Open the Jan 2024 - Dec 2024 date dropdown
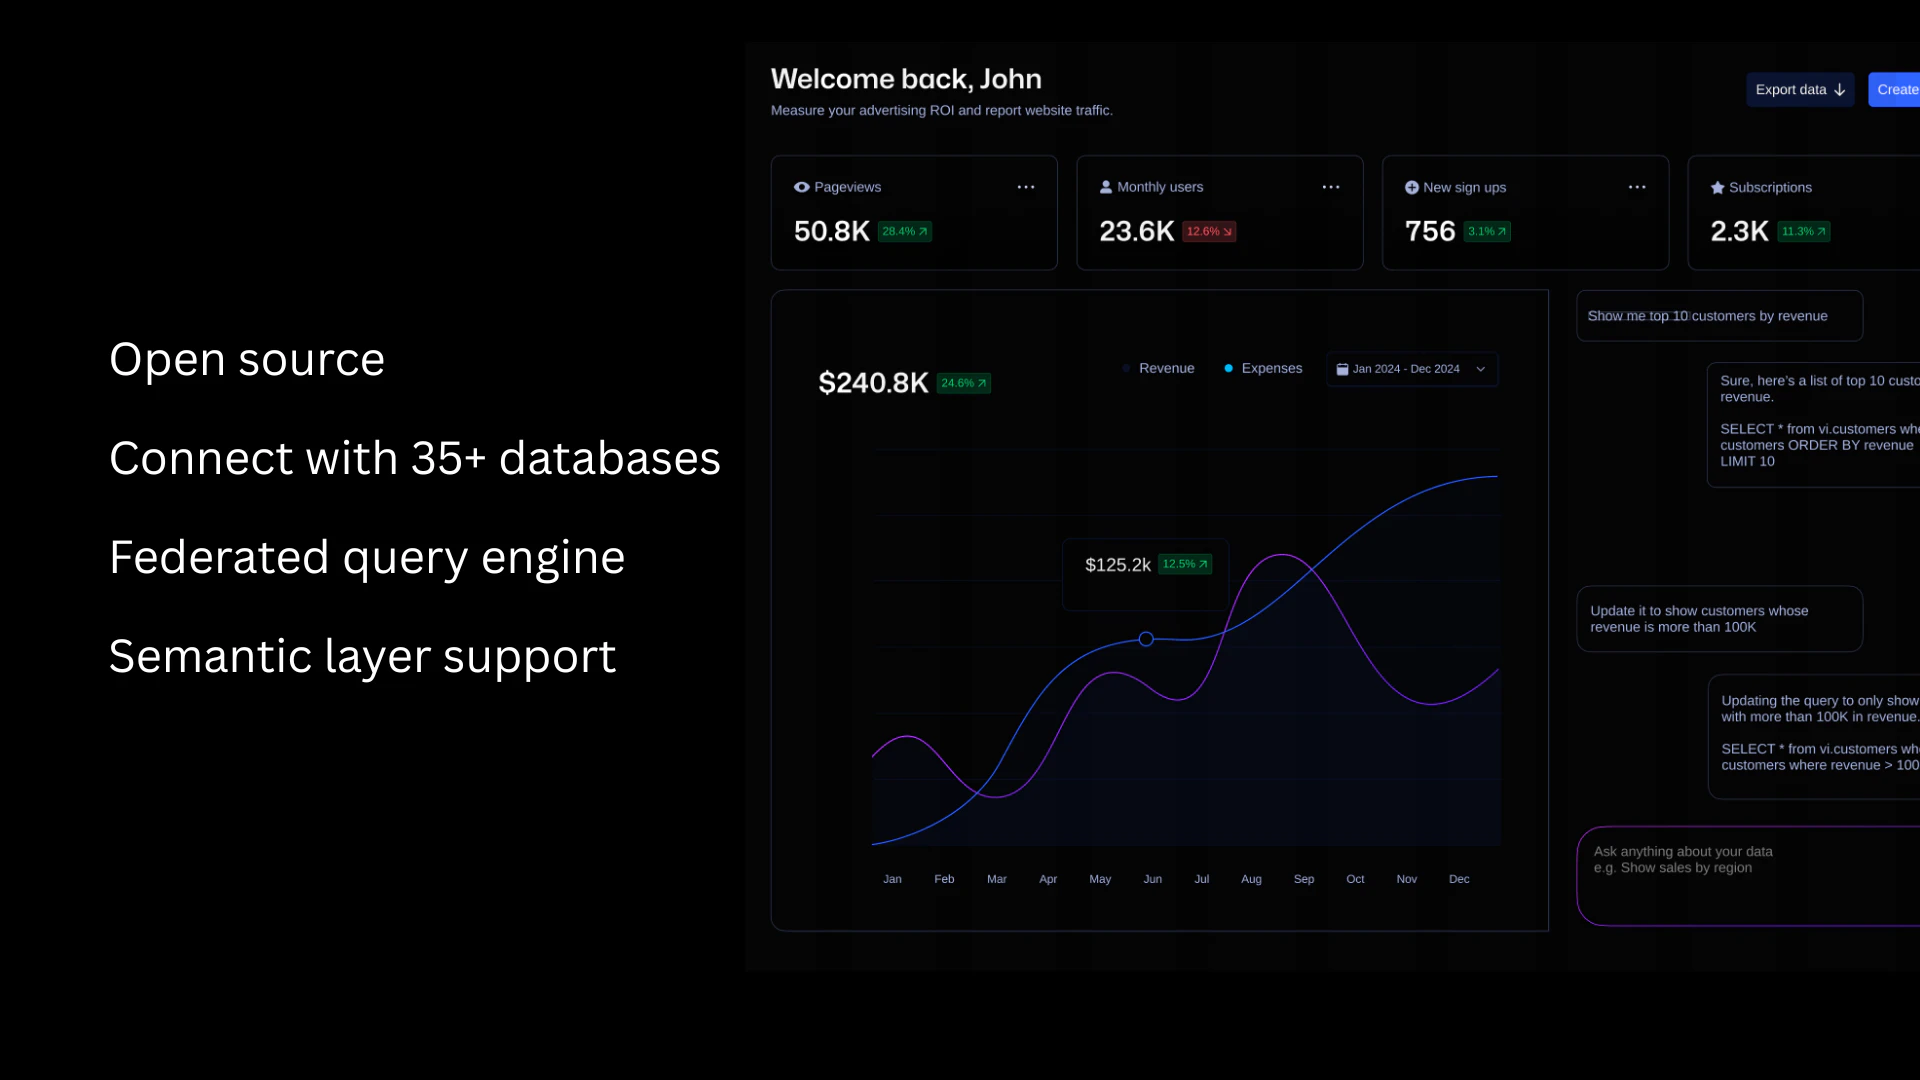Screen dimensions: 1920x1080 tap(1411, 368)
